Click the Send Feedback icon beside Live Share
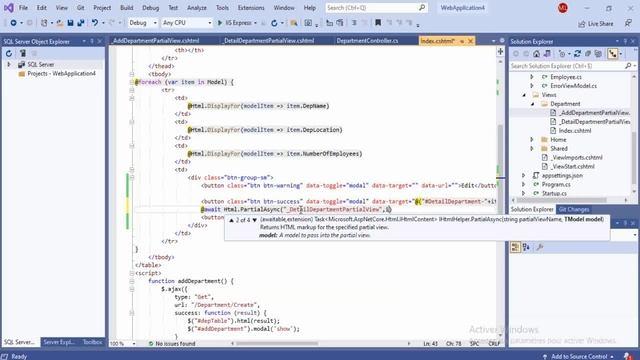The image size is (640, 360). point(628,24)
